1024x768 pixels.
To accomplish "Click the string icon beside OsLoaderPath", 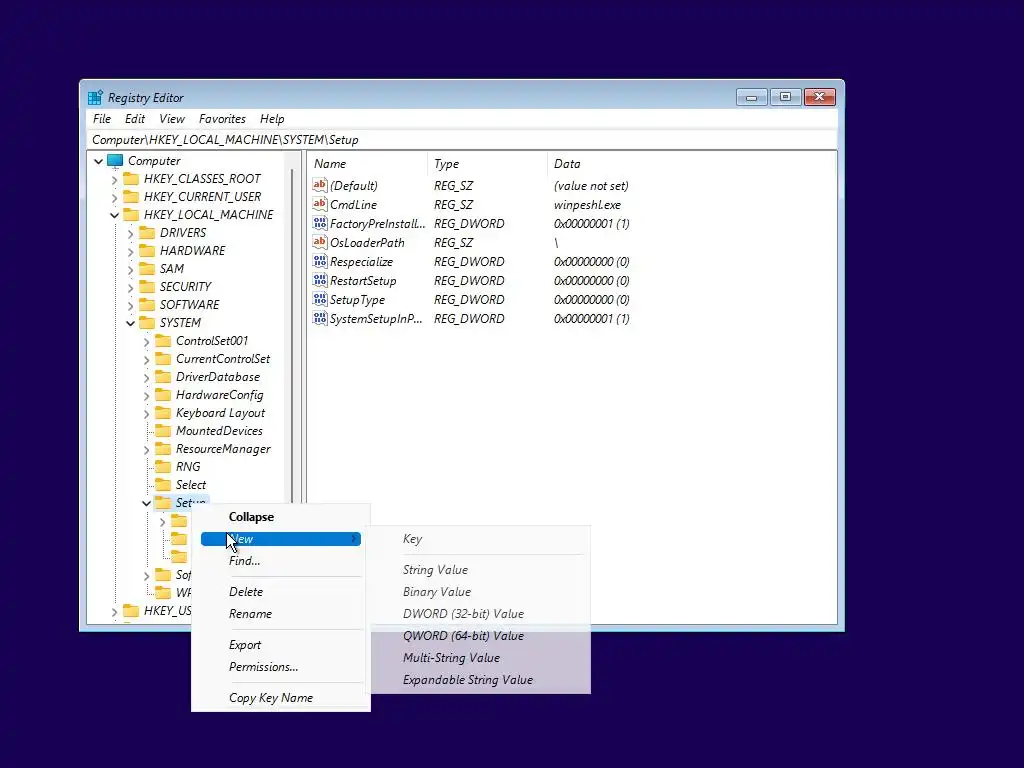I will pyautogui.click(x=319, y=242).
